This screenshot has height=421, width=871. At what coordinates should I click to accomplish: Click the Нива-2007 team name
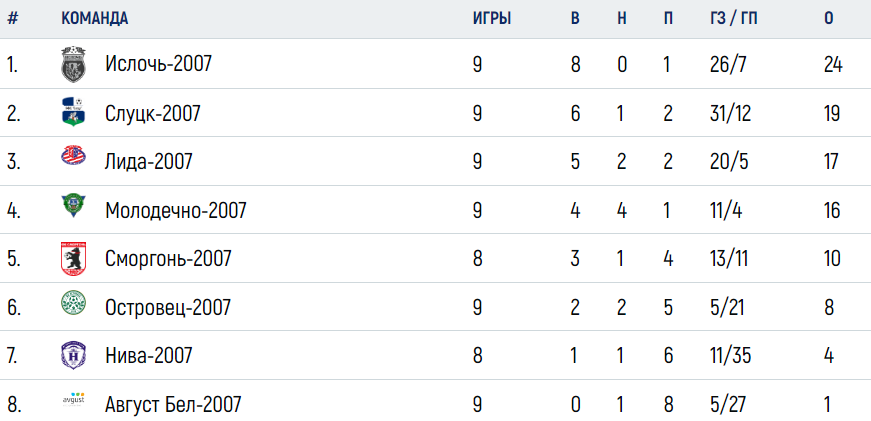(148, 355)
